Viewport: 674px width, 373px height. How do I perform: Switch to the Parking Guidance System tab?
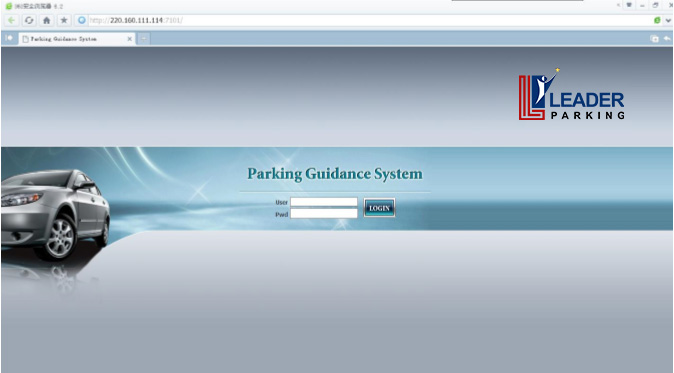(x=77, y=39)
